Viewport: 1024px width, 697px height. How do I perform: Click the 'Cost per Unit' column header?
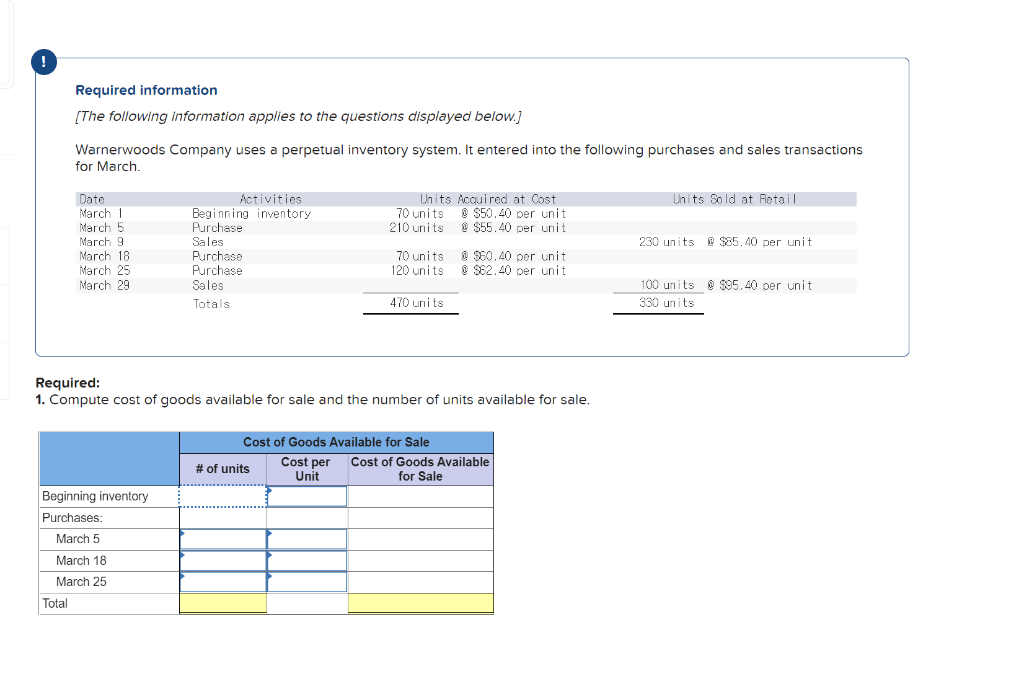pos(306,469)
